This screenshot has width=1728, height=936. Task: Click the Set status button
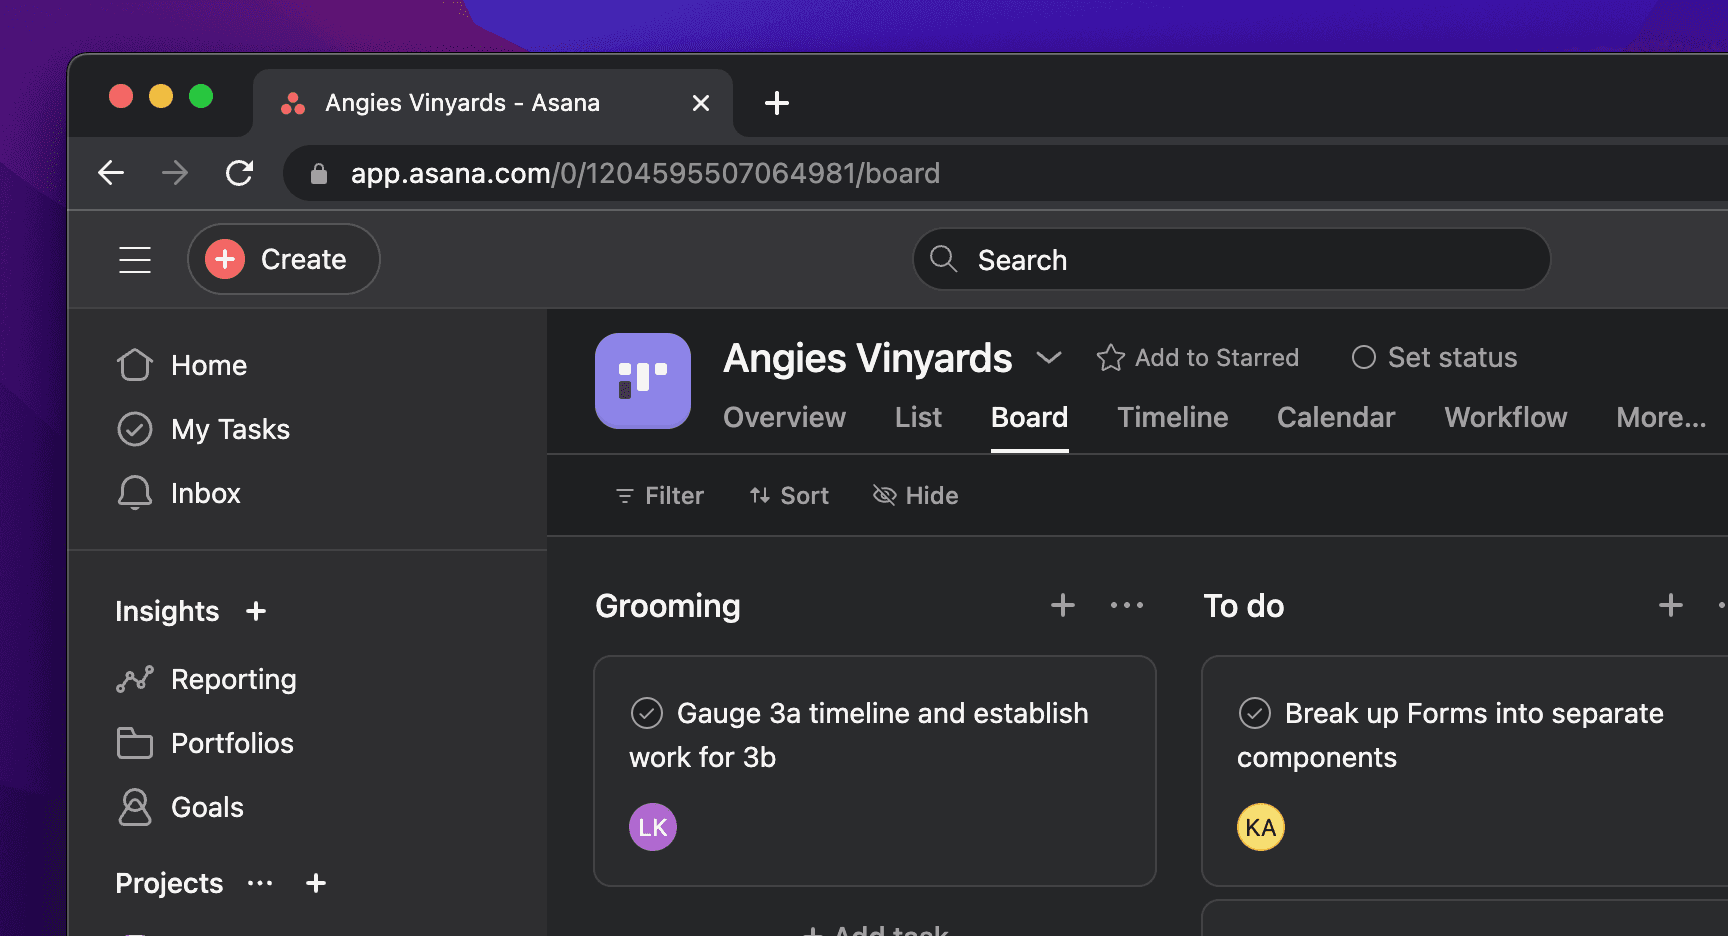tap(1434, 358)
